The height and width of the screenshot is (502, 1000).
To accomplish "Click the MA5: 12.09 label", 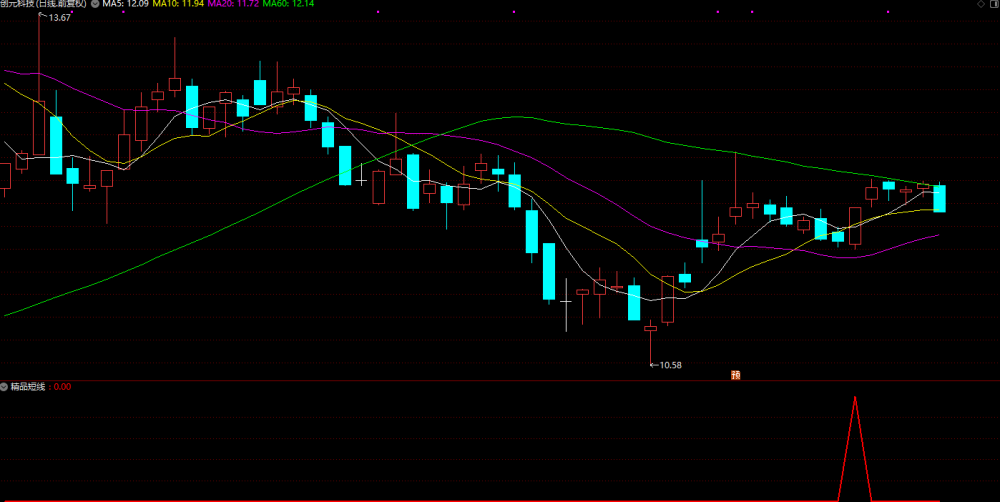I will coord(126,4).
